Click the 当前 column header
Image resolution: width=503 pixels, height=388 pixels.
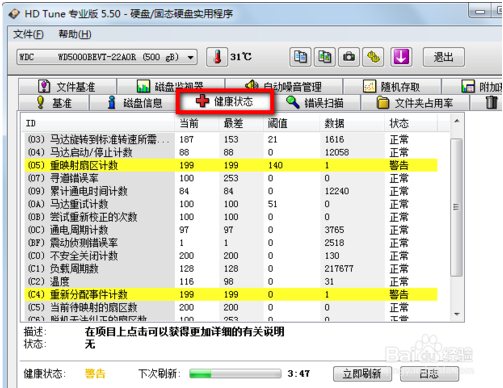(x=198, y=123)
